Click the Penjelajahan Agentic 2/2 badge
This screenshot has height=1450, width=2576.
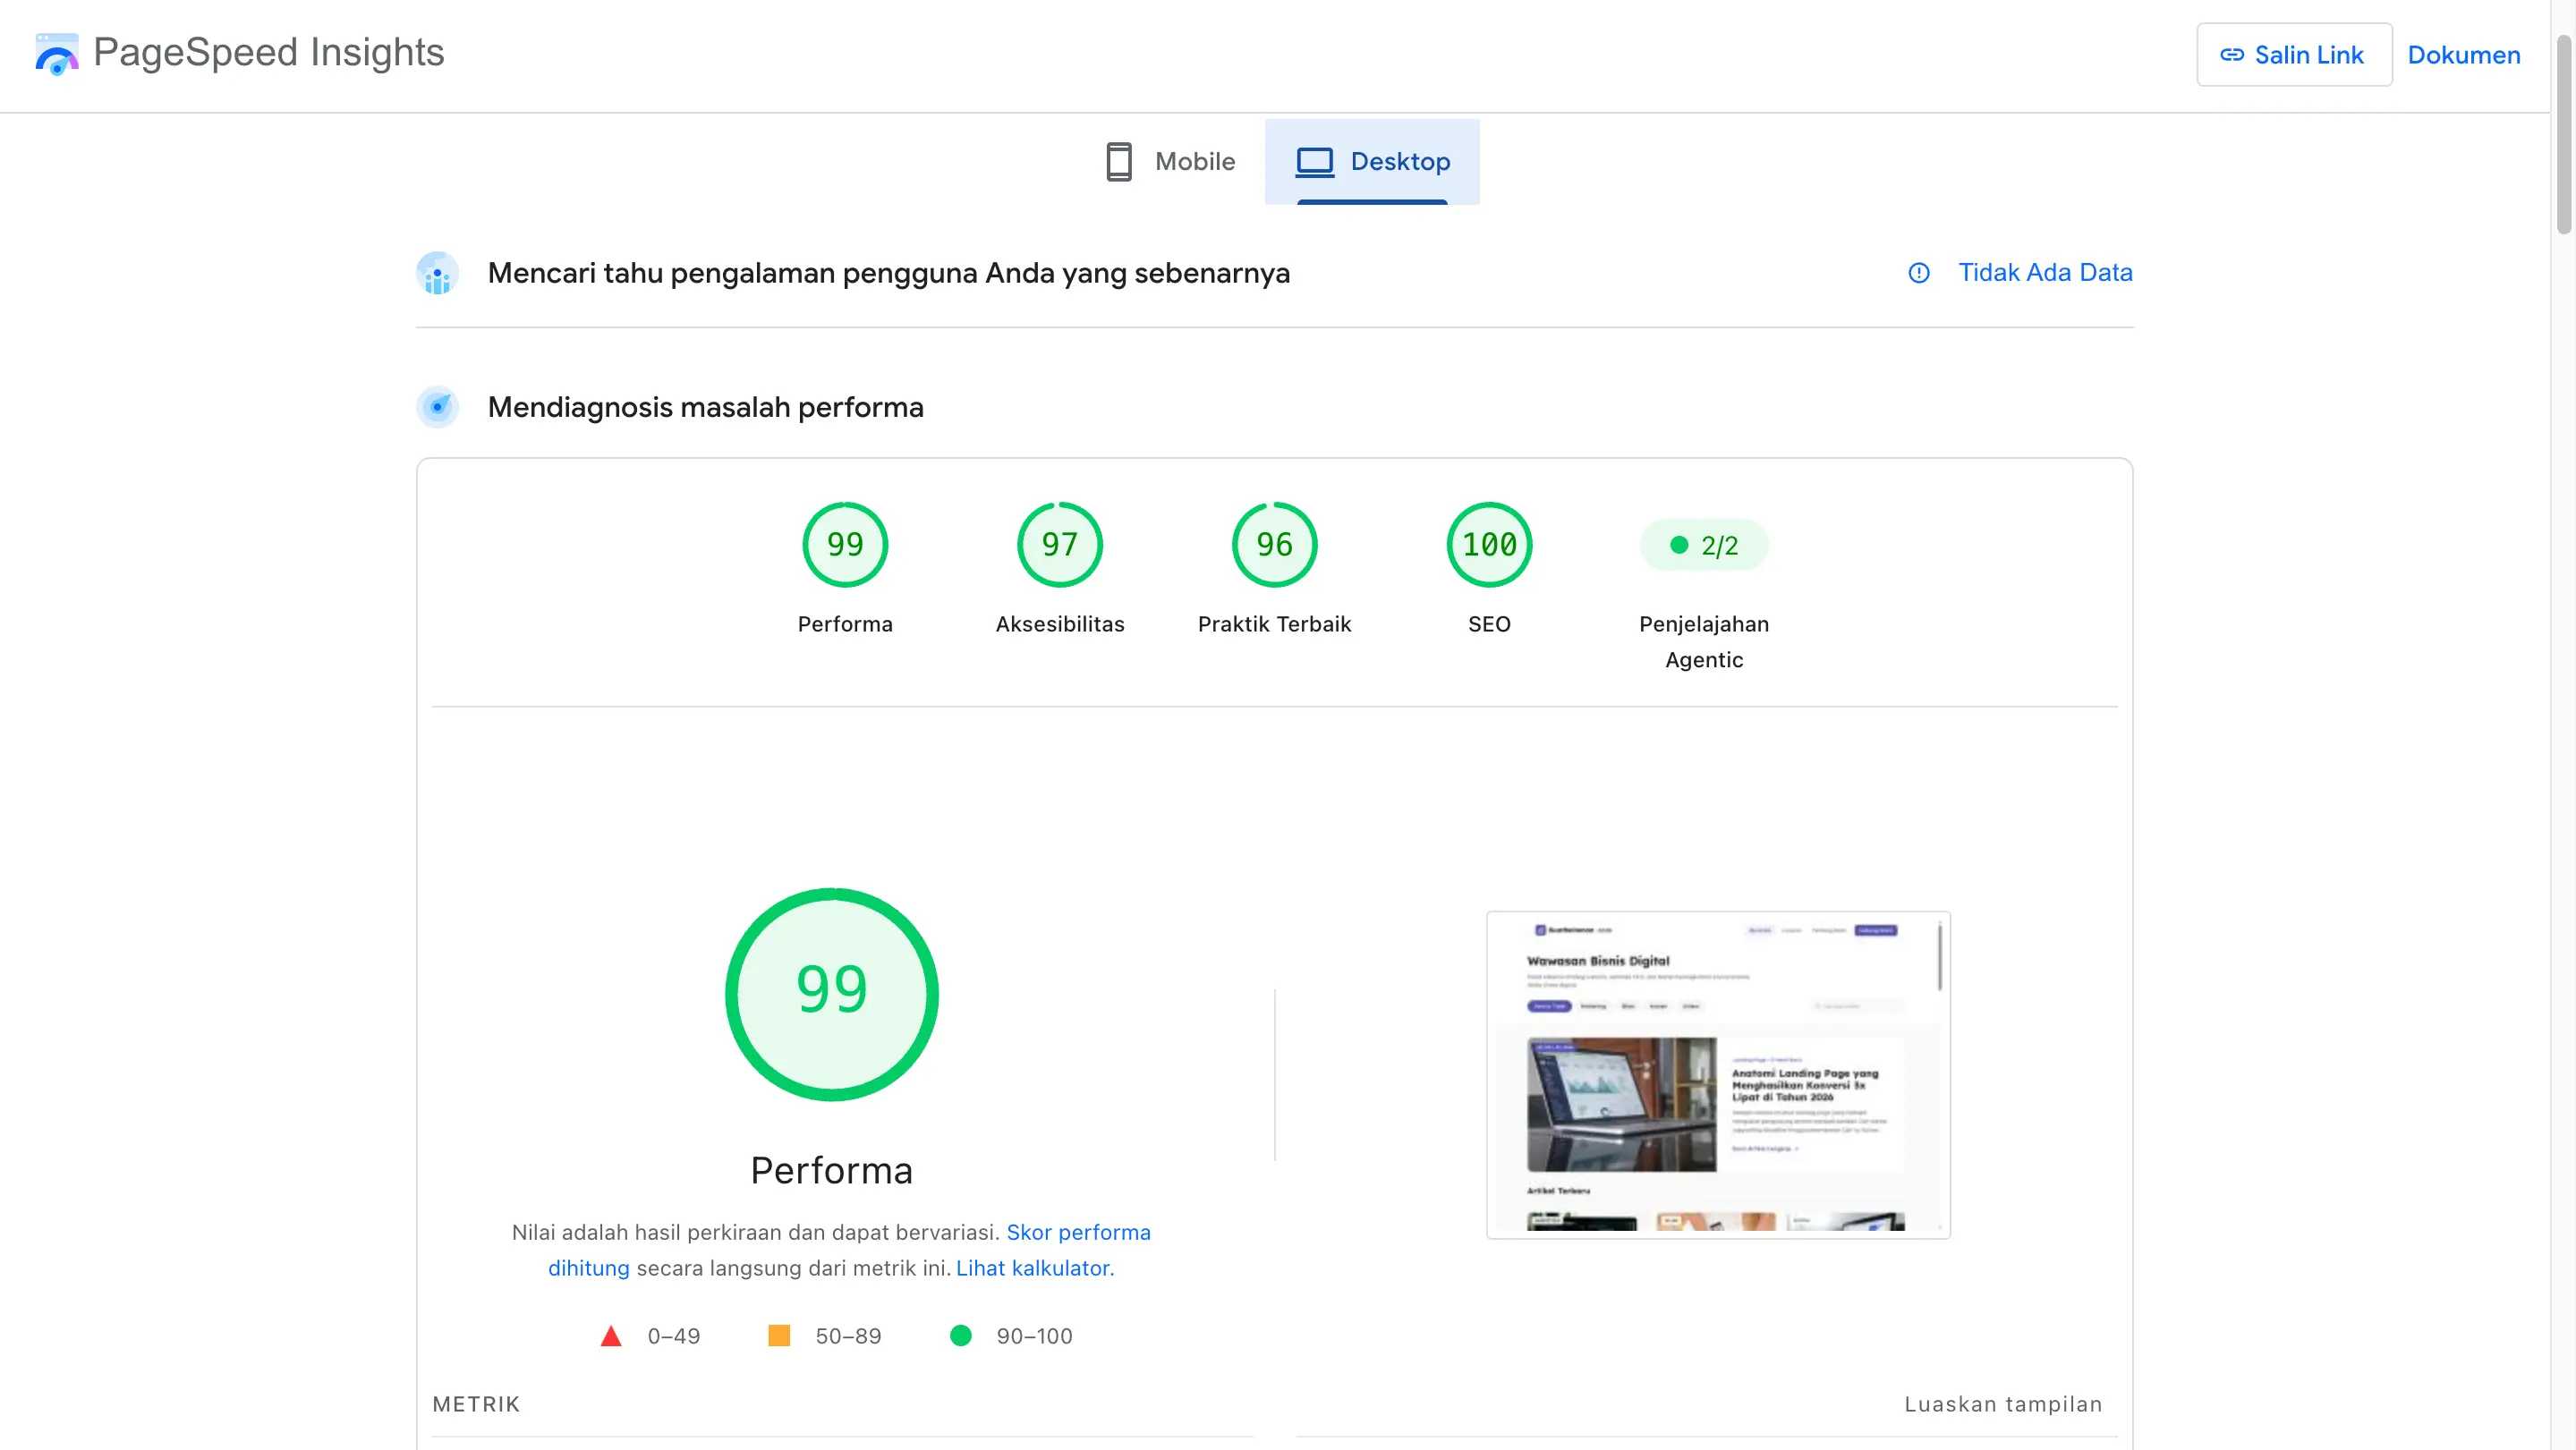click(1704, 545)
